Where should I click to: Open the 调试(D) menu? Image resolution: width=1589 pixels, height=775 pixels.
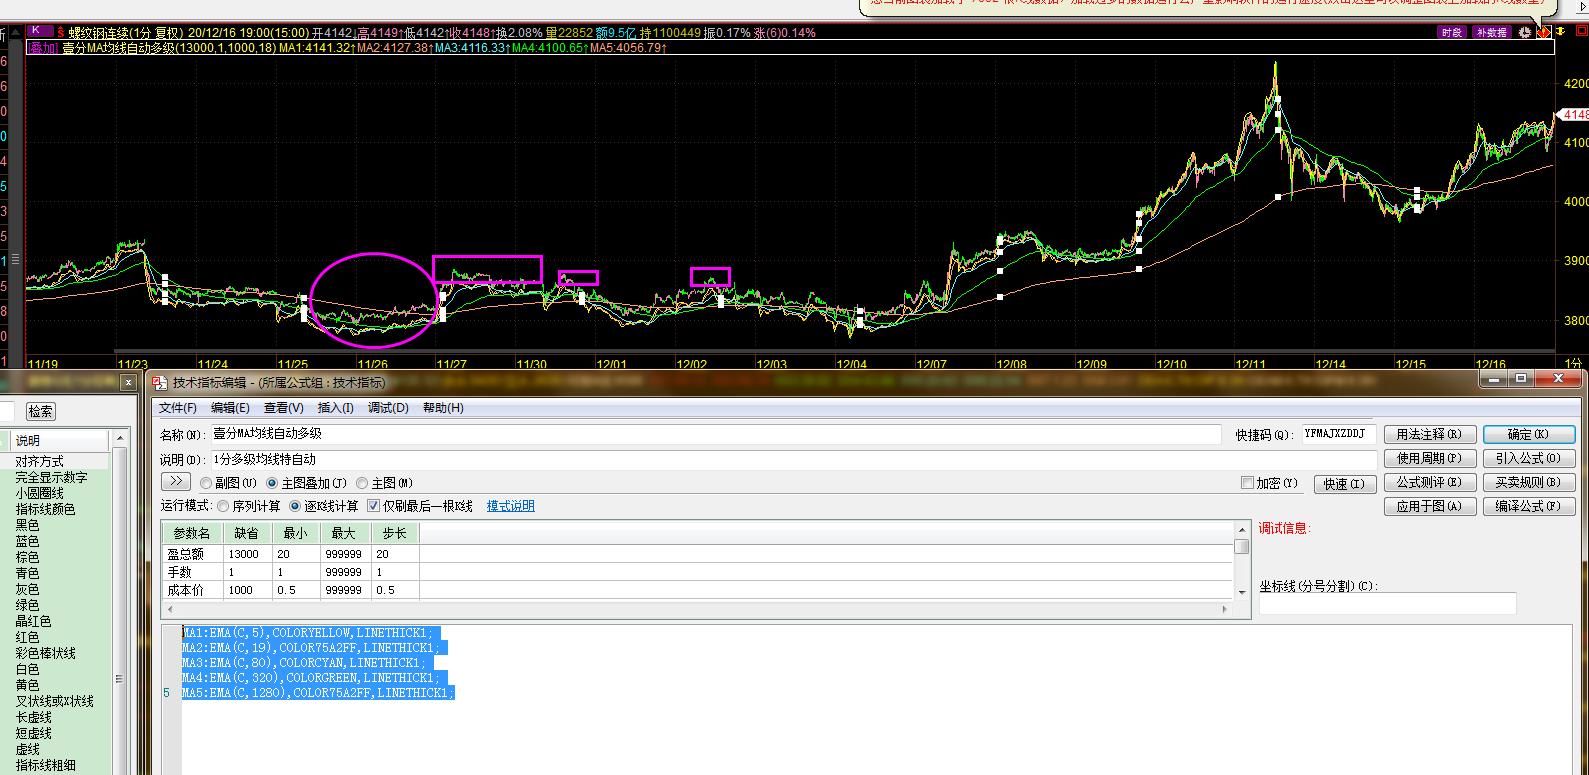pyautogui.click(x=388, y=408)
